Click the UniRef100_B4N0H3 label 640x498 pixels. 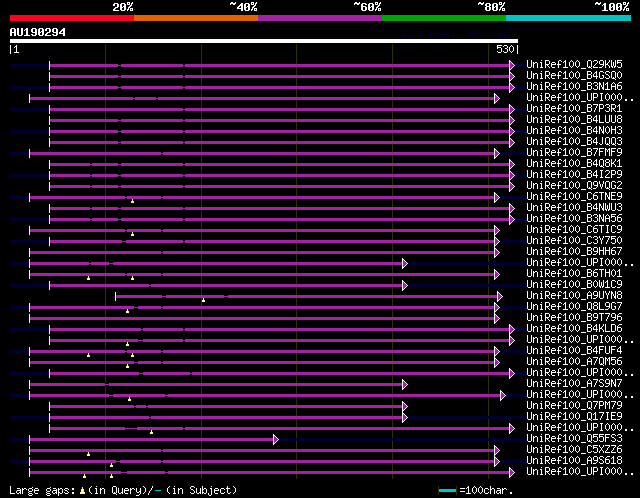(x=574, y=131)
